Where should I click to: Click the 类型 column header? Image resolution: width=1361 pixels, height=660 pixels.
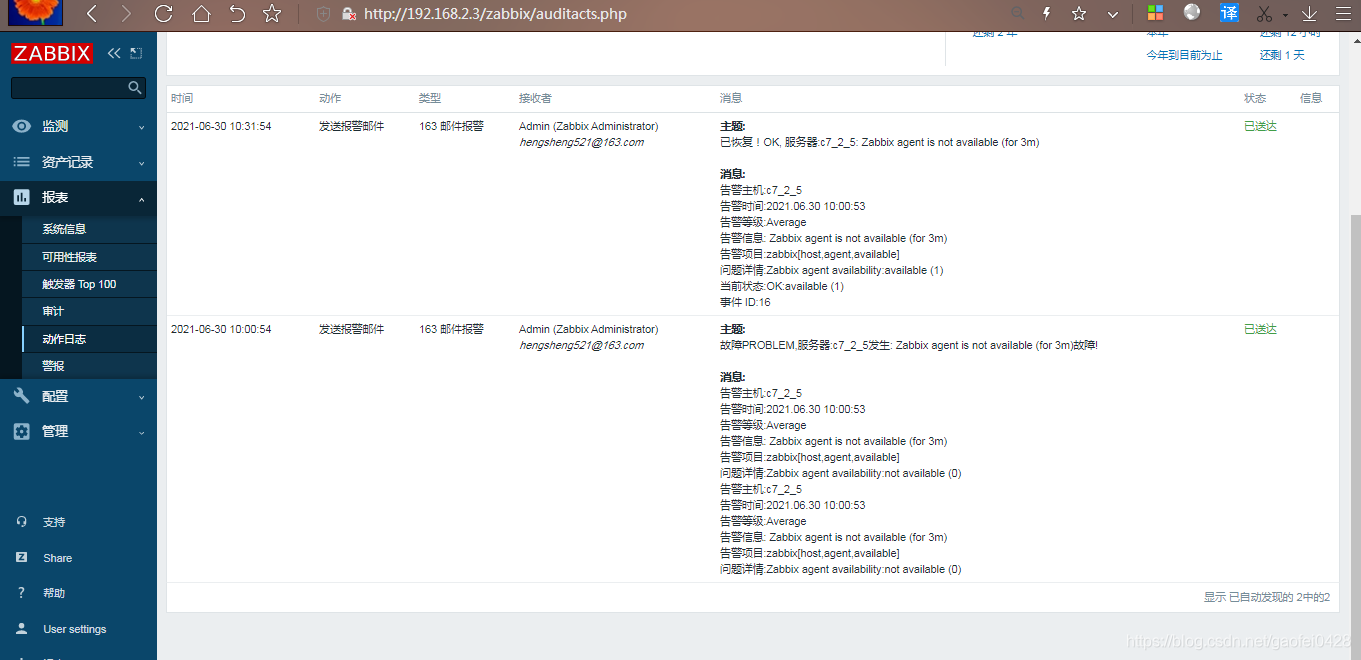pyautogui.click(x=430, y=98)
